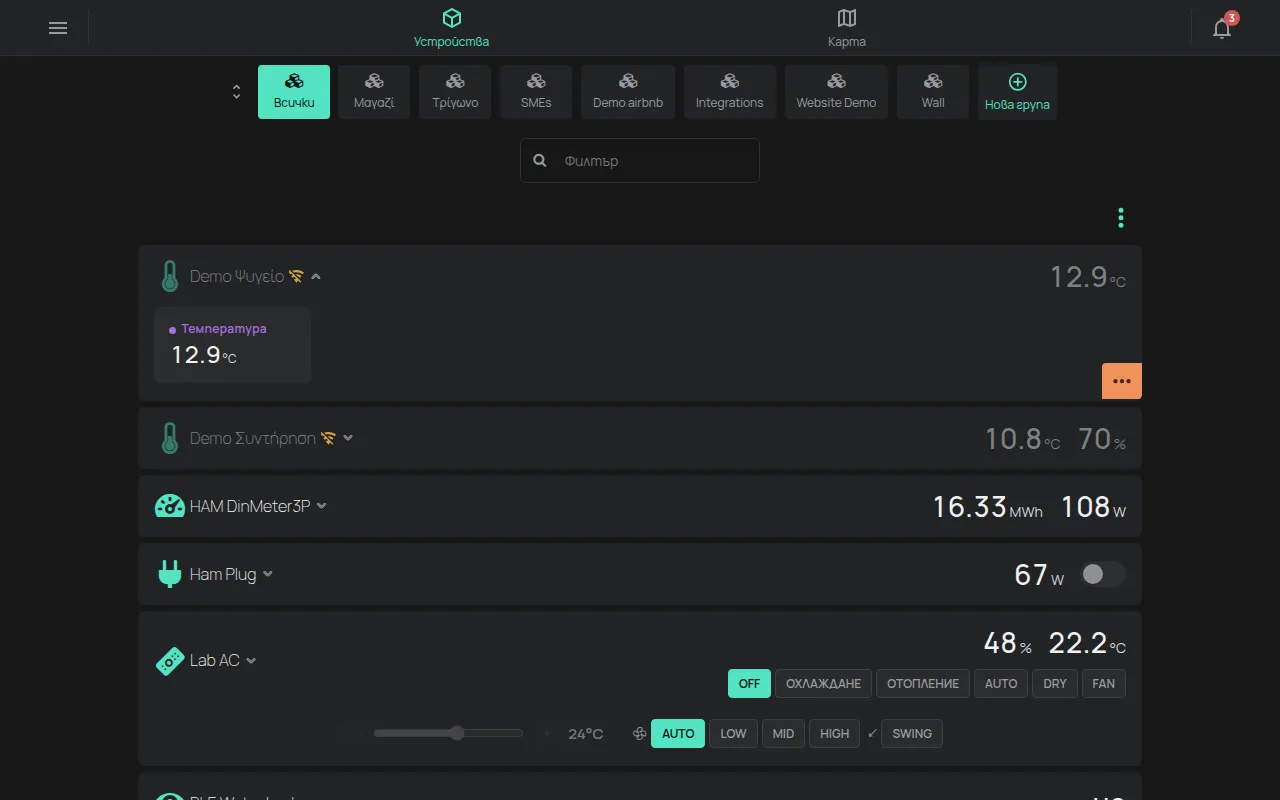The width and height of the screenshot is (1280, 800).
Task: Expand the HAM DinMeter3P device
Action: (x=322, y=506)
